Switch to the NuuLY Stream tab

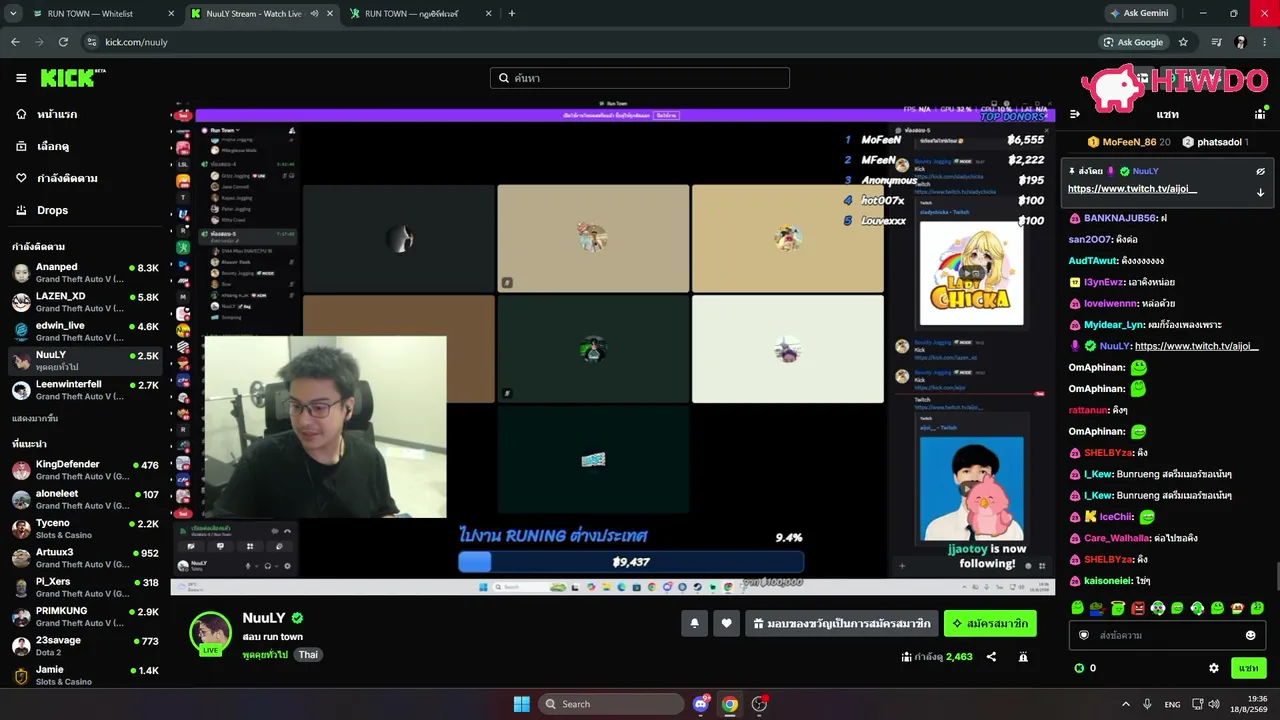(x=262, y=14)
